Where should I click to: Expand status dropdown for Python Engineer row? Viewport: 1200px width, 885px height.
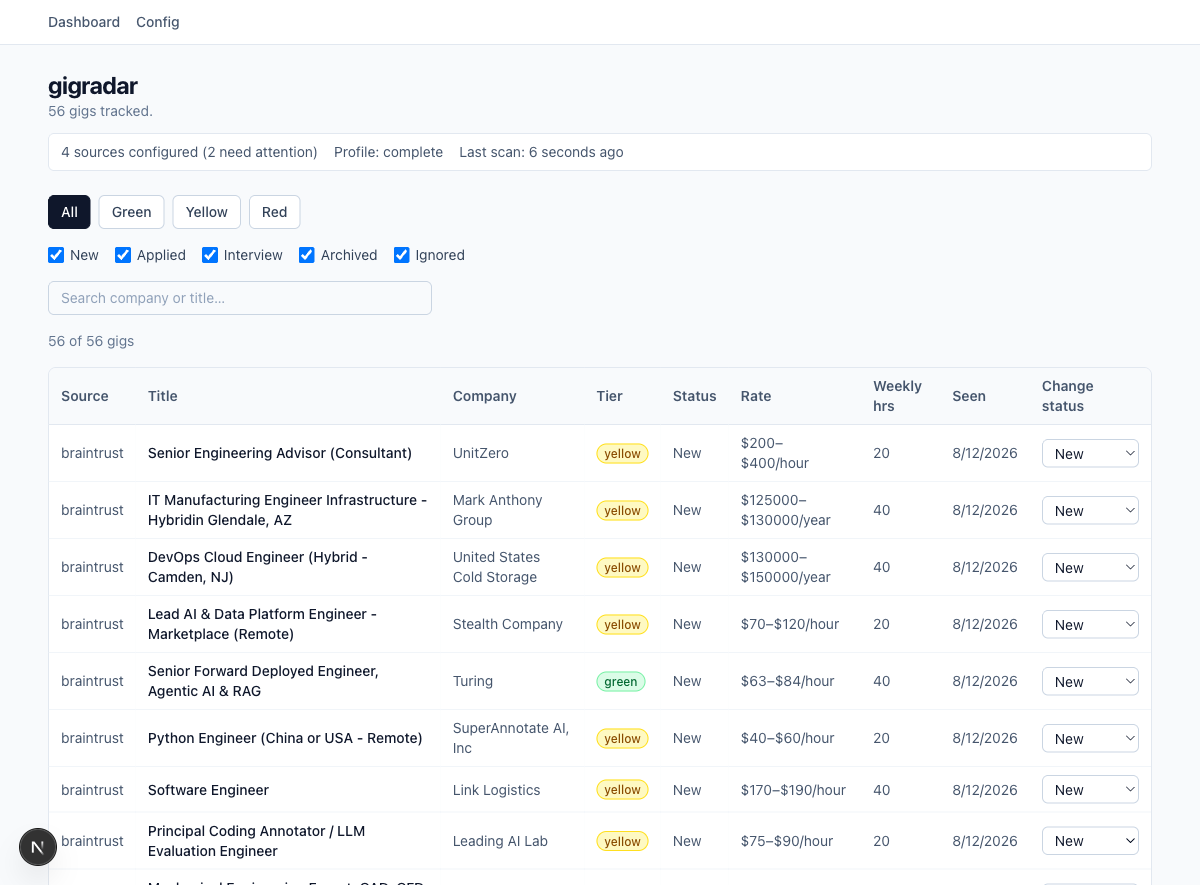click(1090, 738)
